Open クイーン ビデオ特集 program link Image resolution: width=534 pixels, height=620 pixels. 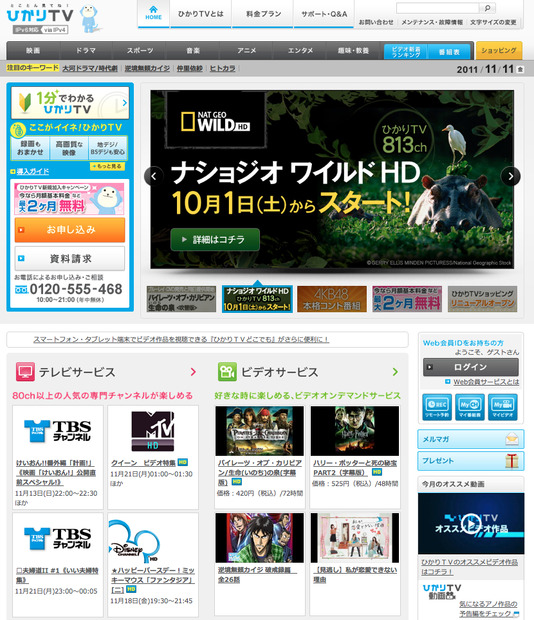coord(143,463)
